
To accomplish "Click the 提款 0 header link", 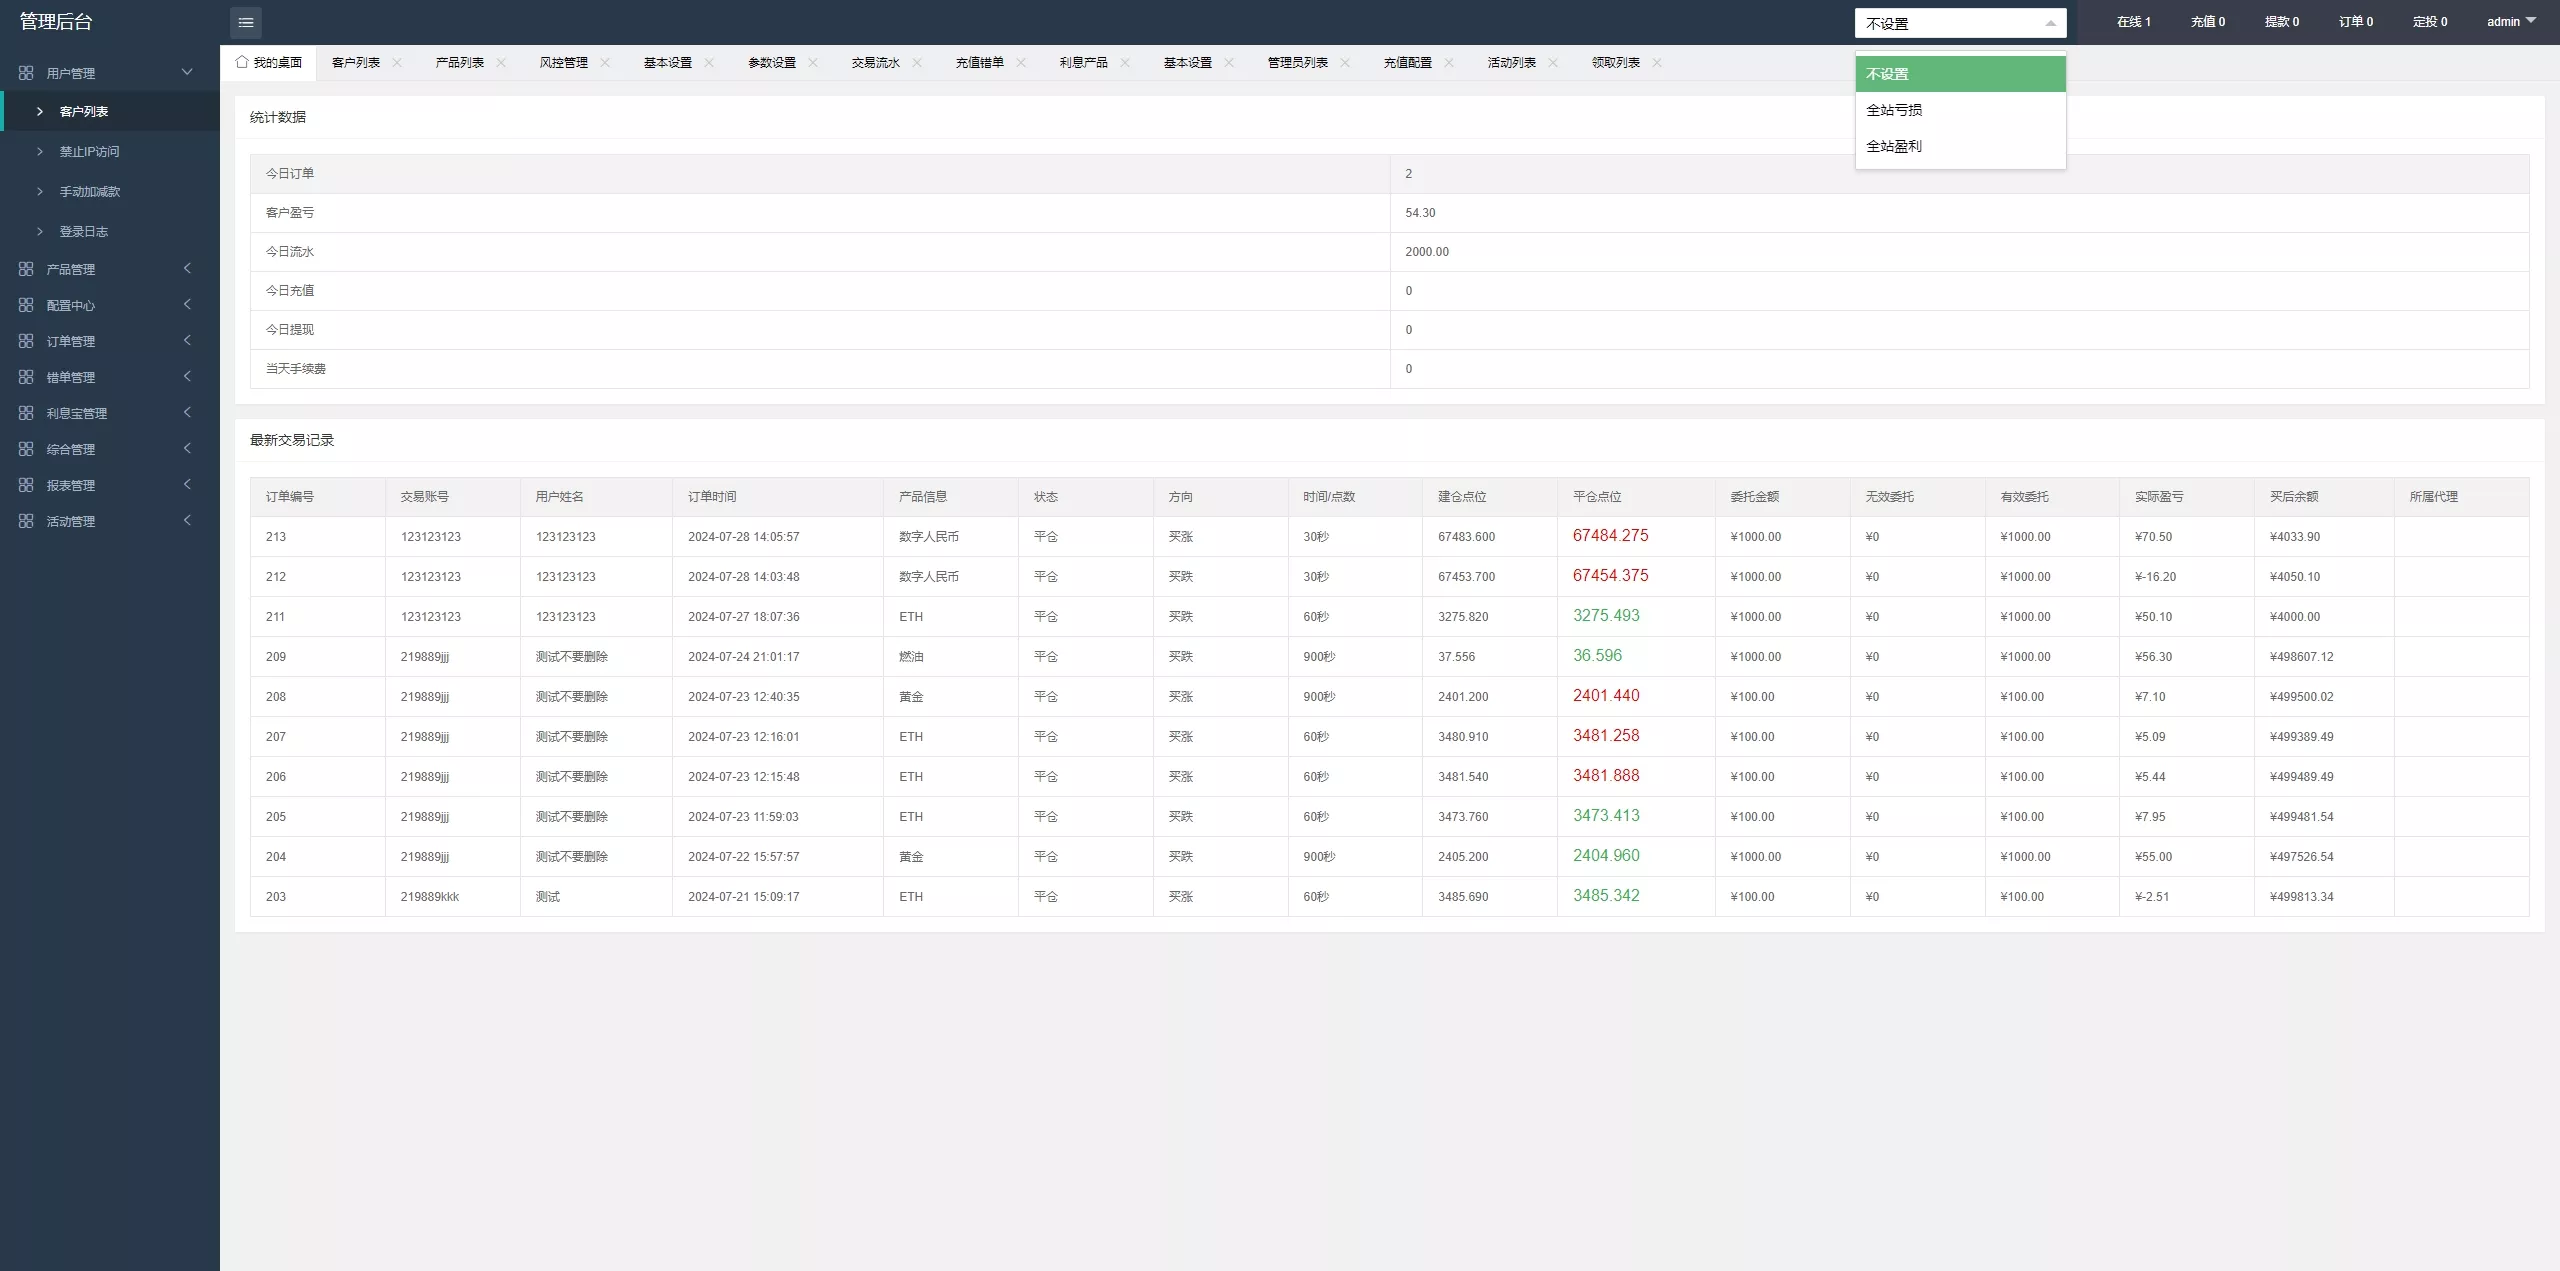I will point(2282,21).
